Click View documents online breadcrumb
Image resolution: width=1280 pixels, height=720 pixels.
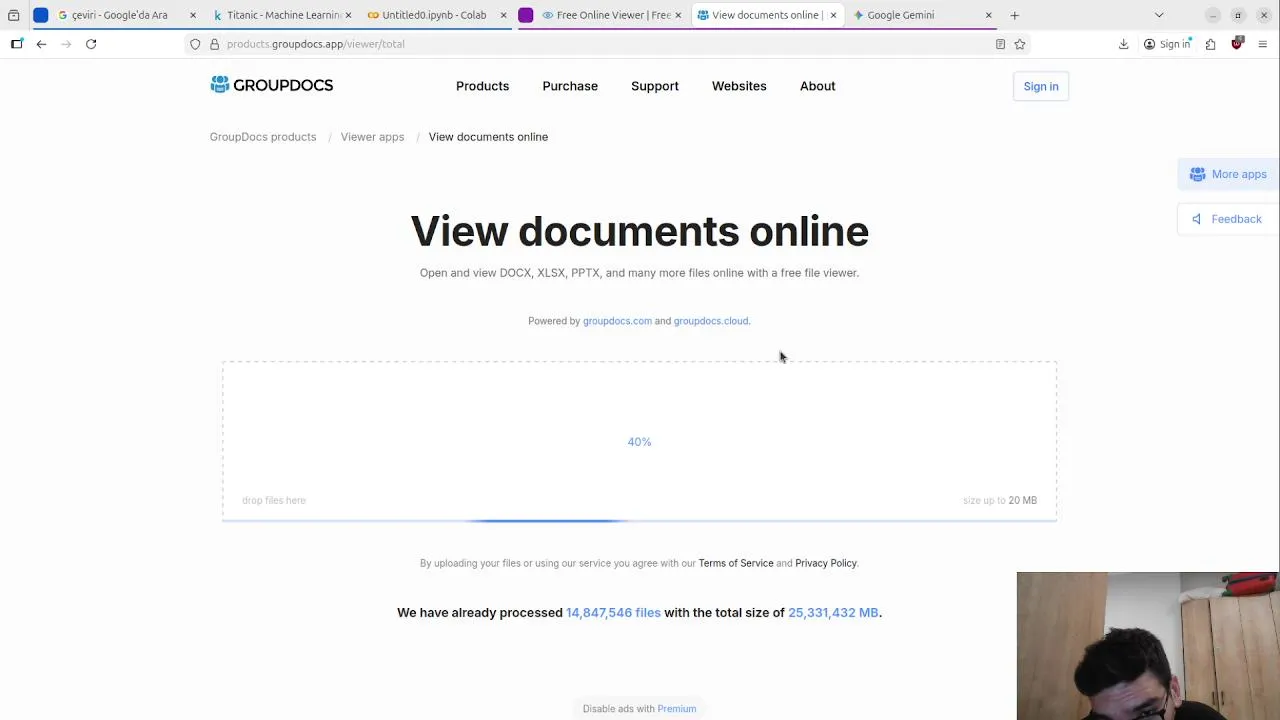(x=488, y=137)
